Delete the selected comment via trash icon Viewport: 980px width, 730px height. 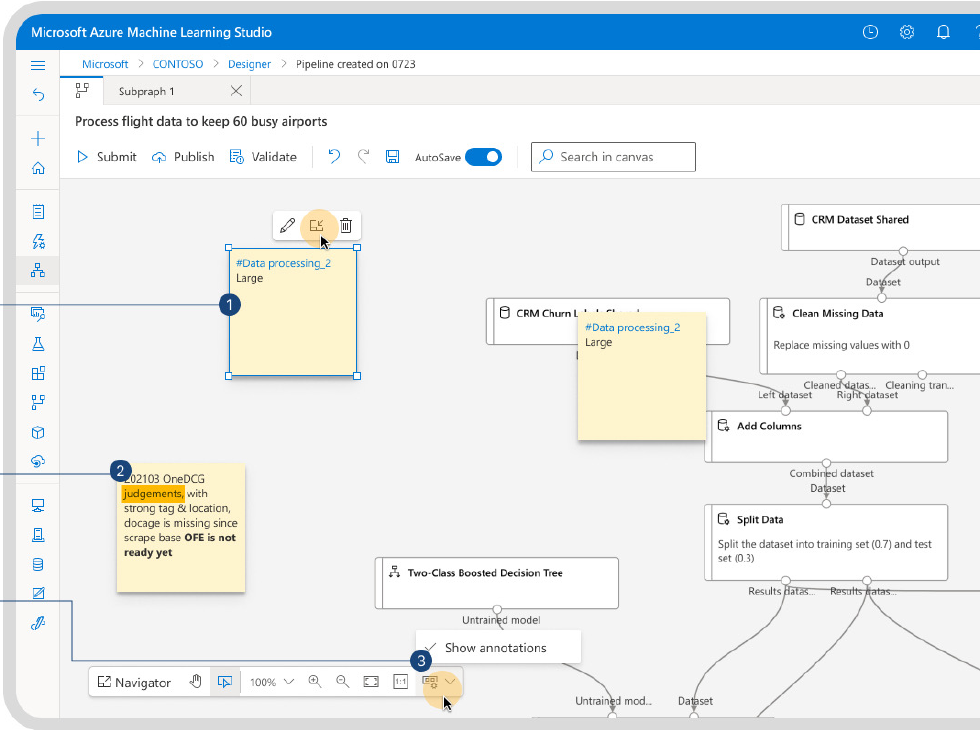[346, 225]
